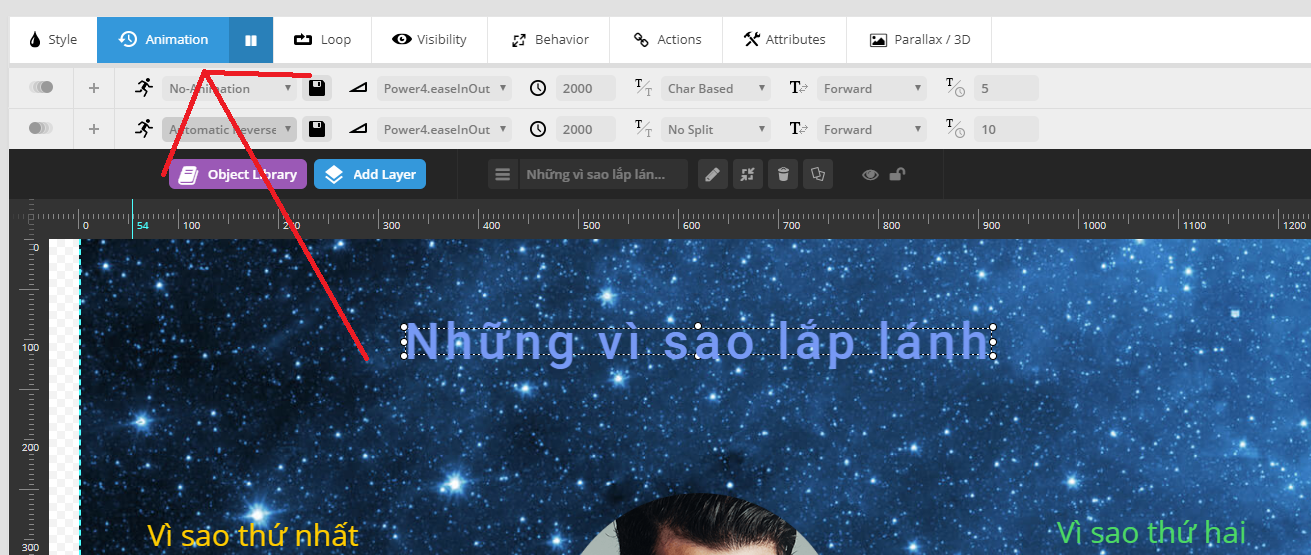Open the Visibility tab
The width and height of the screenshot is (1311, 555).
pyautogui.click(x=429, y=40)
